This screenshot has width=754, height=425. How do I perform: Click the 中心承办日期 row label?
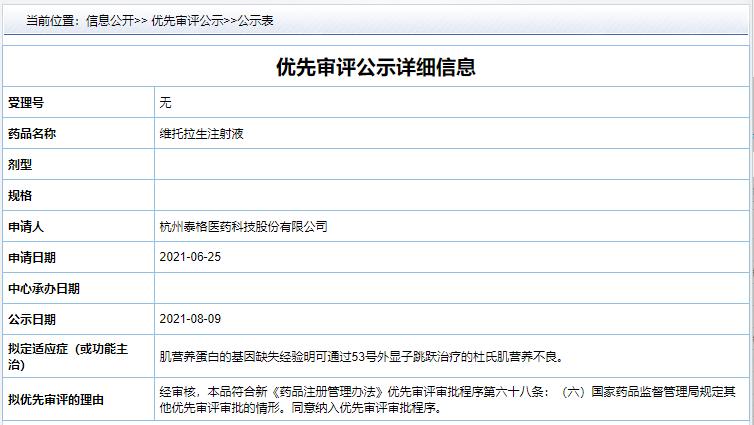[x=44, y=288]
